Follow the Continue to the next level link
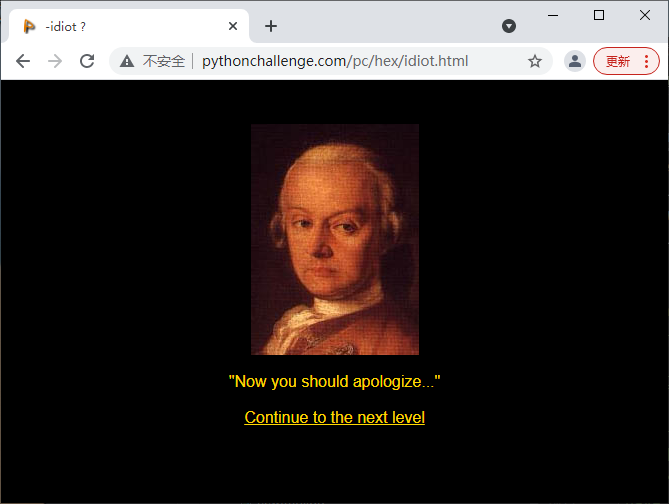 pyautogui.click(x=334, y=417)
